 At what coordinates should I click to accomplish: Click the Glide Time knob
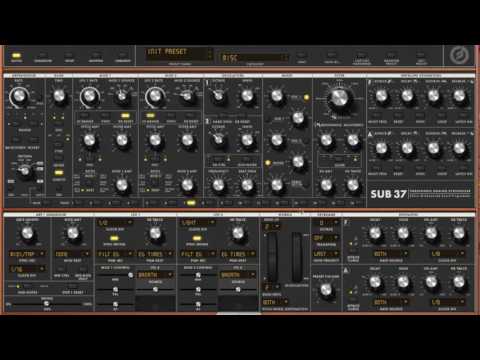[59, 96]
